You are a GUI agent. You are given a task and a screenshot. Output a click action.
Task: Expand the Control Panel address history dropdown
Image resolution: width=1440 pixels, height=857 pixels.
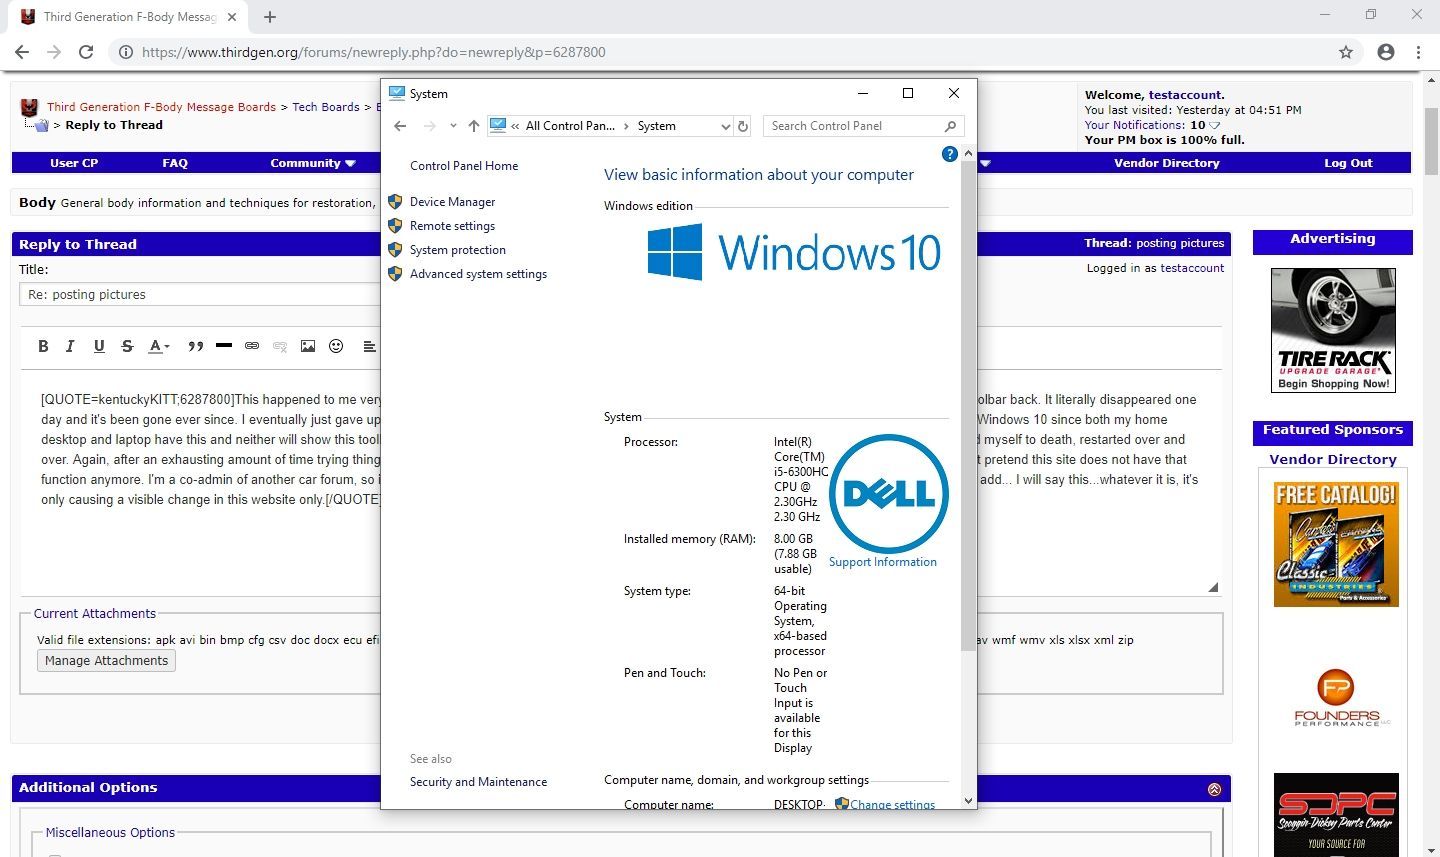point(725,126)
